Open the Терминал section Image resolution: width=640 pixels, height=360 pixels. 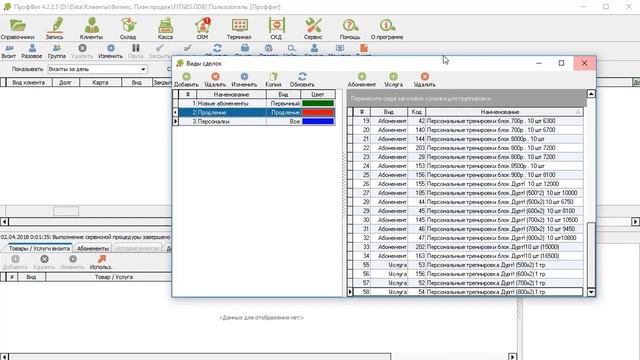239,29
